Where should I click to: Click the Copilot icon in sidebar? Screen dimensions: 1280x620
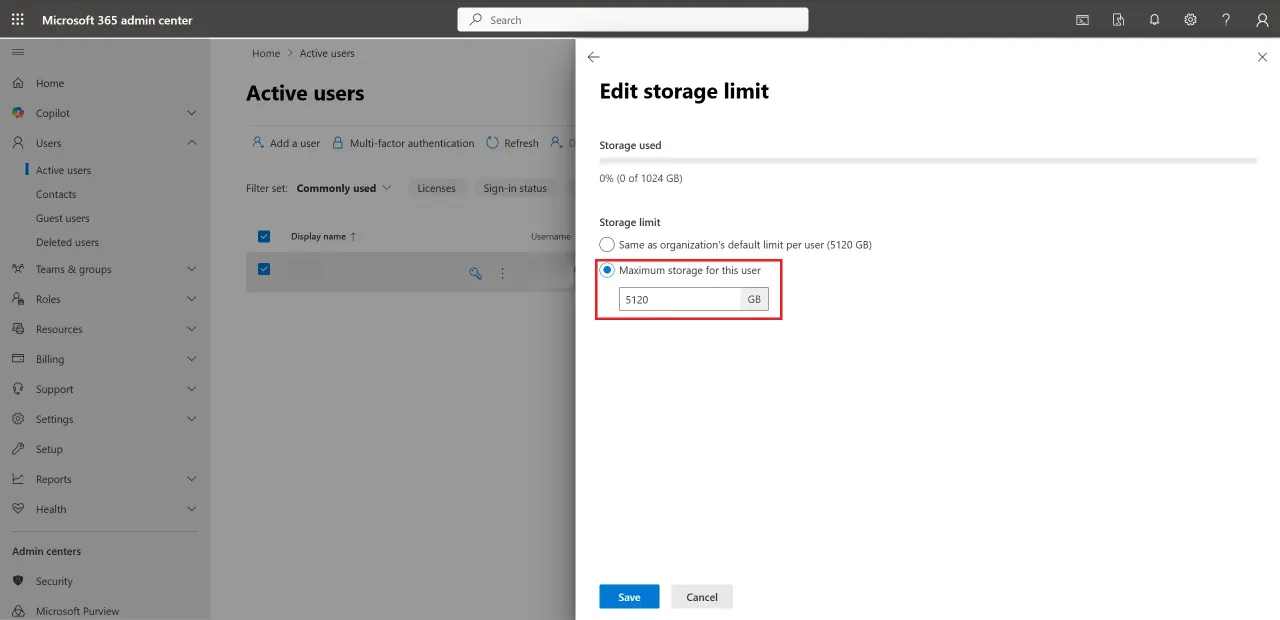coord(18,113)
